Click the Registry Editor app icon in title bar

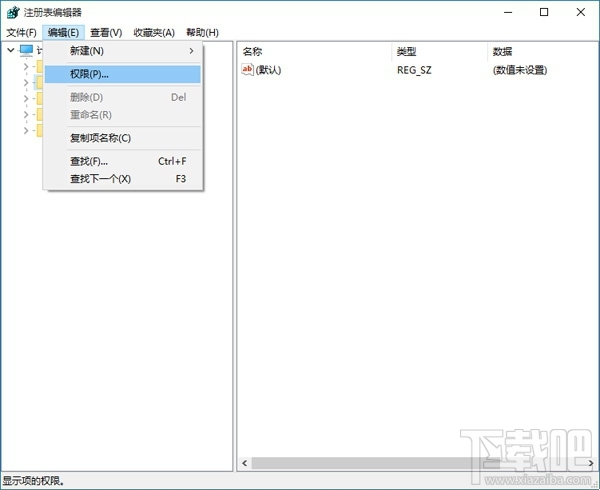coord(13,12)
